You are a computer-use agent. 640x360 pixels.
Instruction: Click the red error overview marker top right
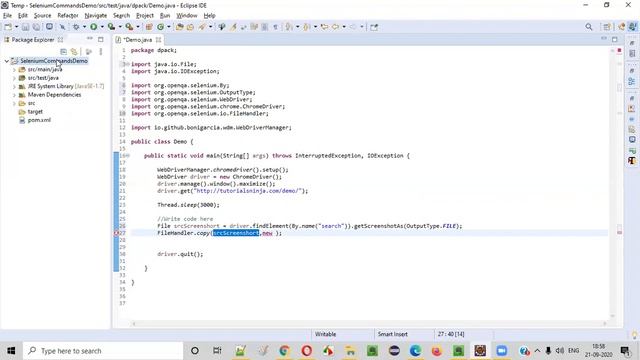(619, 51)
